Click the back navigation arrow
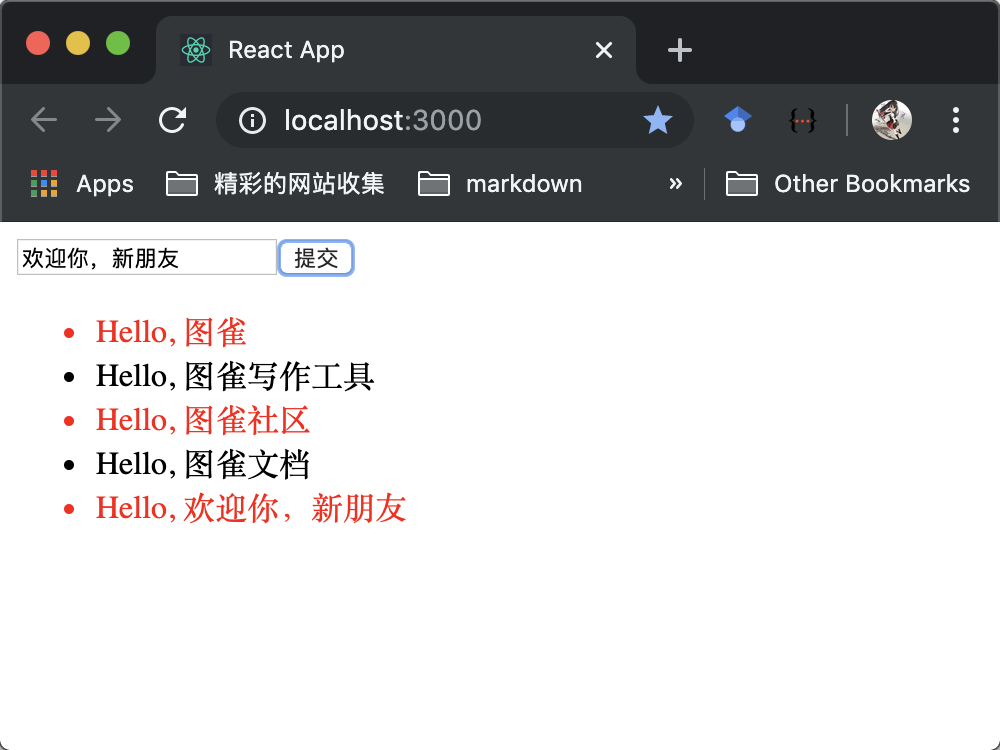This screenshot has width=1000, height=750. 44,120
